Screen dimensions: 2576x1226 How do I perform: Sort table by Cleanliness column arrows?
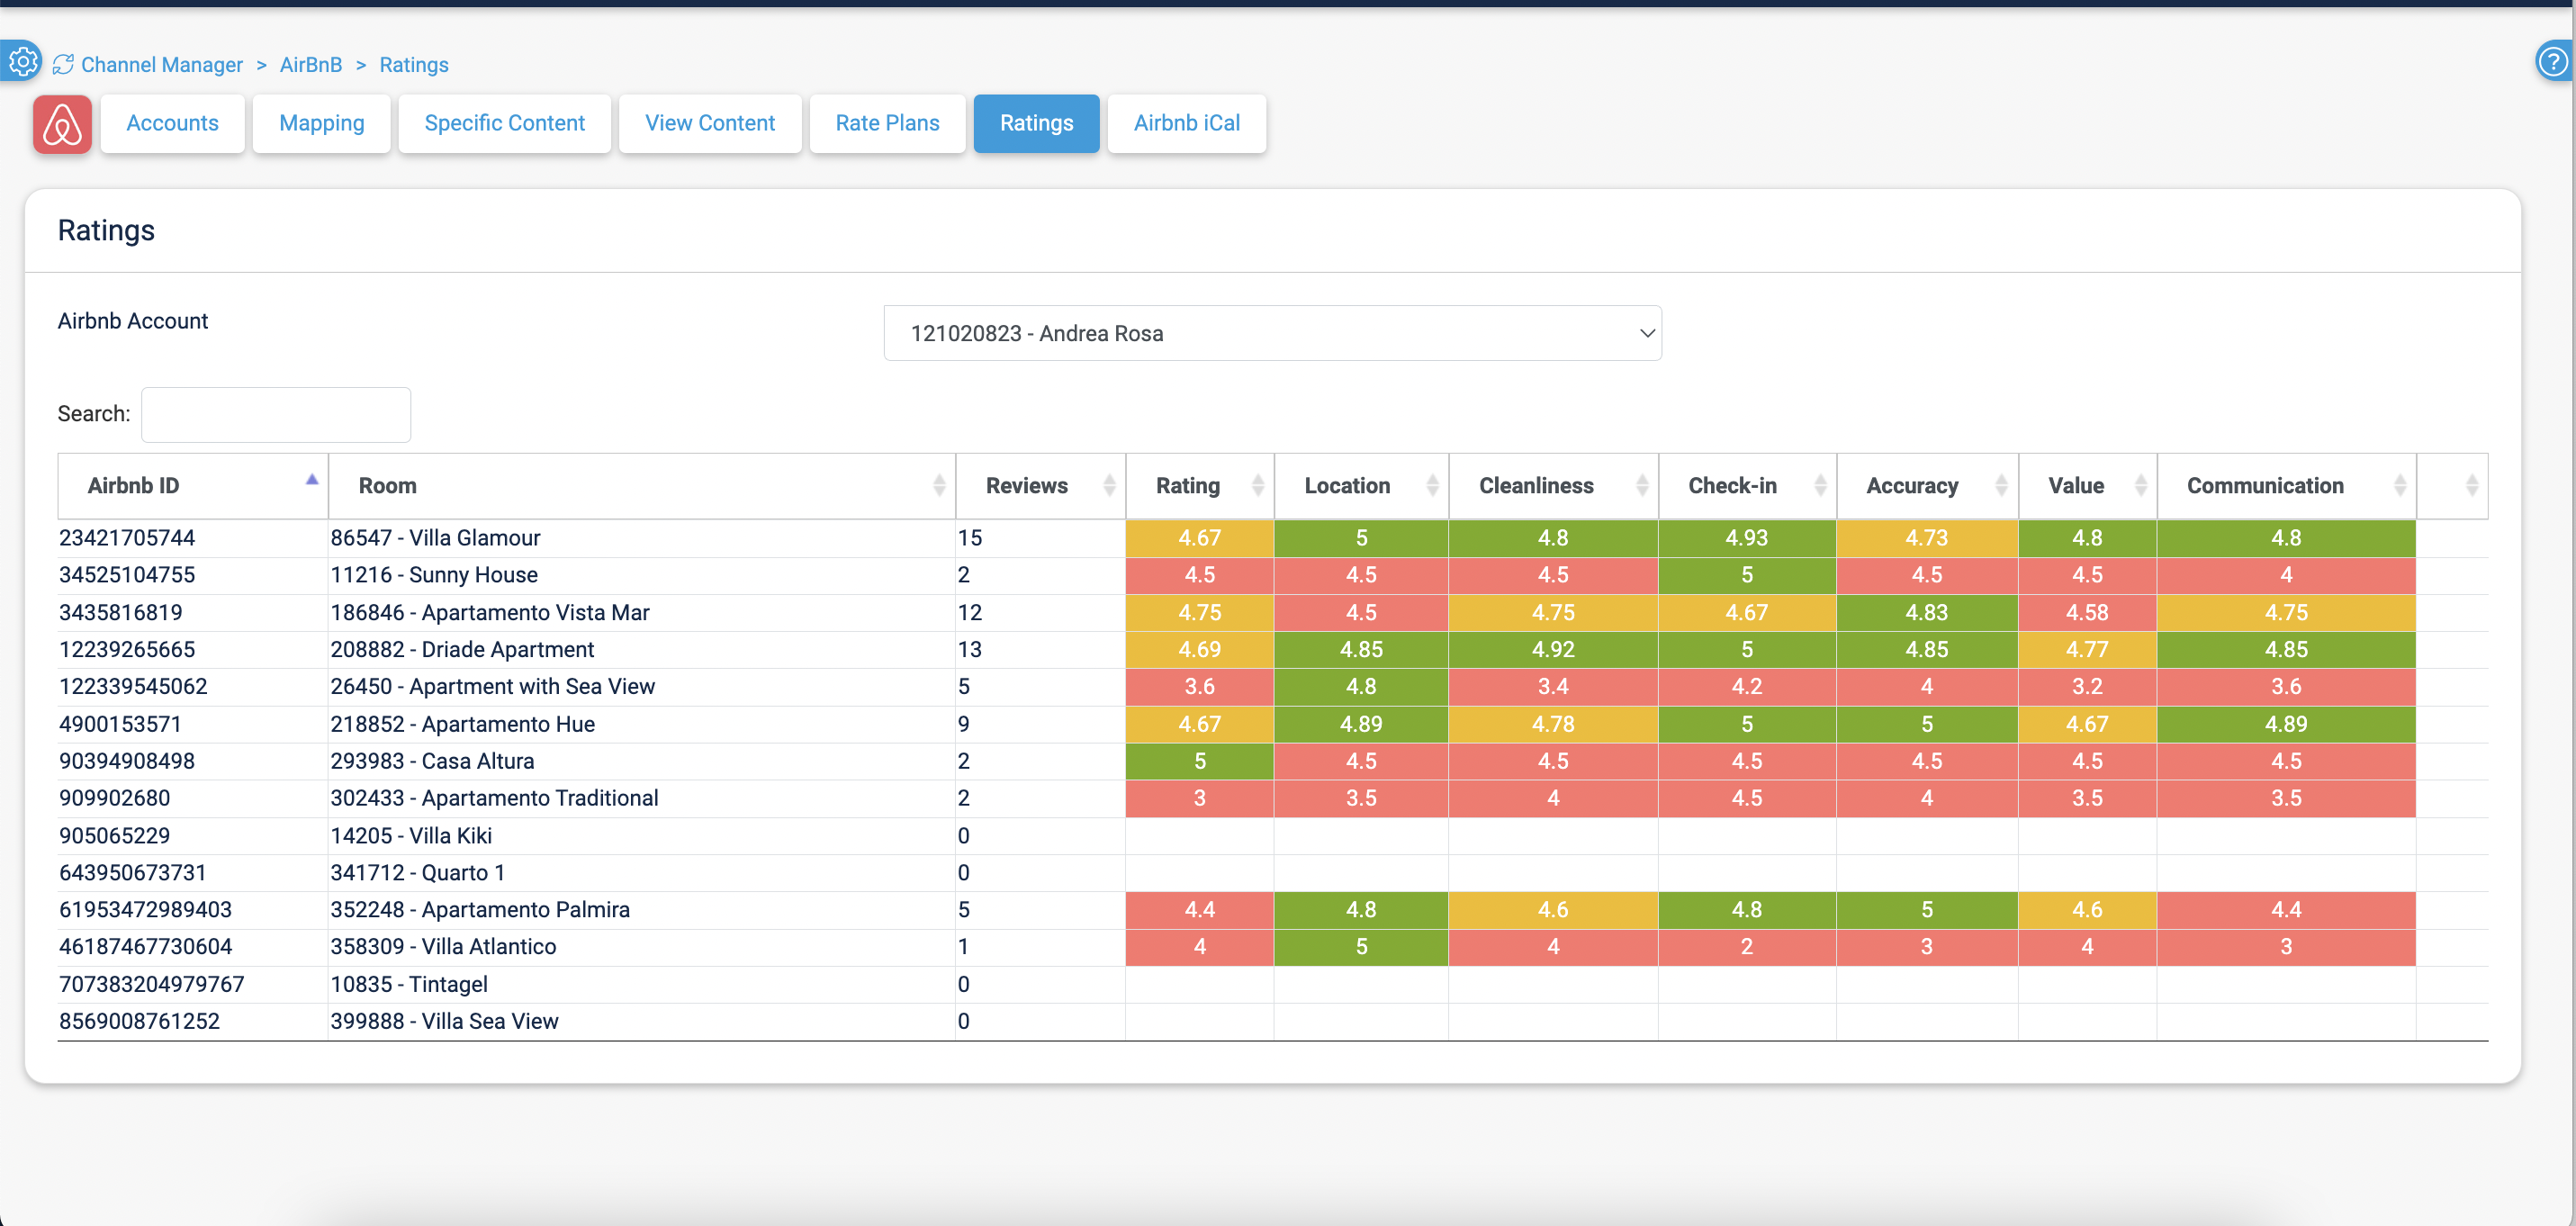coord(1642,486)
